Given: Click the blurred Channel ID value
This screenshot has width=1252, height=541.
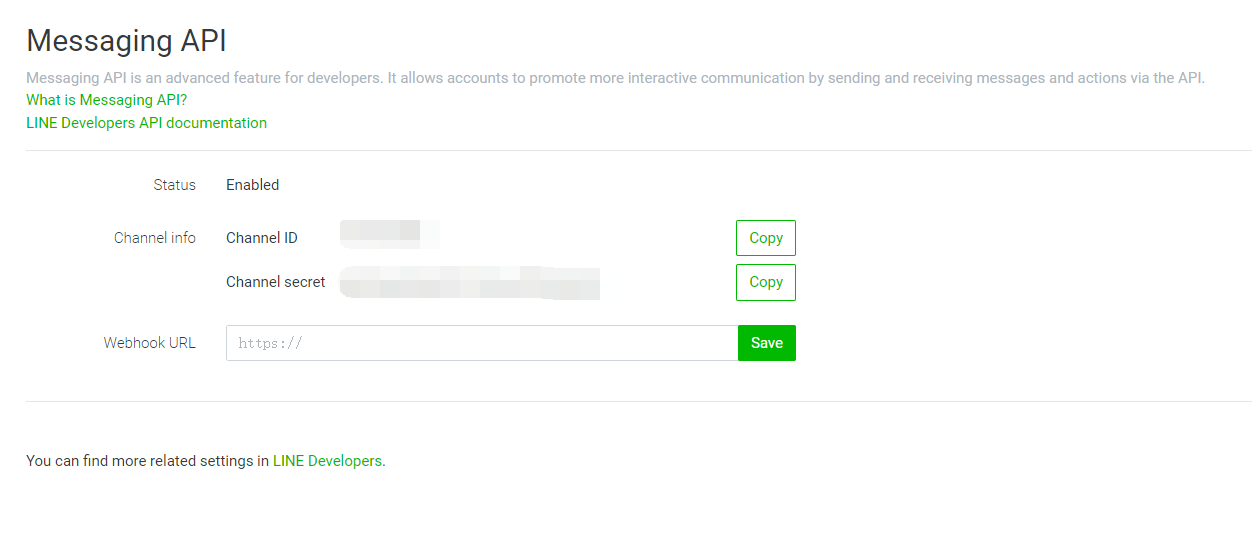Looking at the screenshot, I should coord(389,235).
